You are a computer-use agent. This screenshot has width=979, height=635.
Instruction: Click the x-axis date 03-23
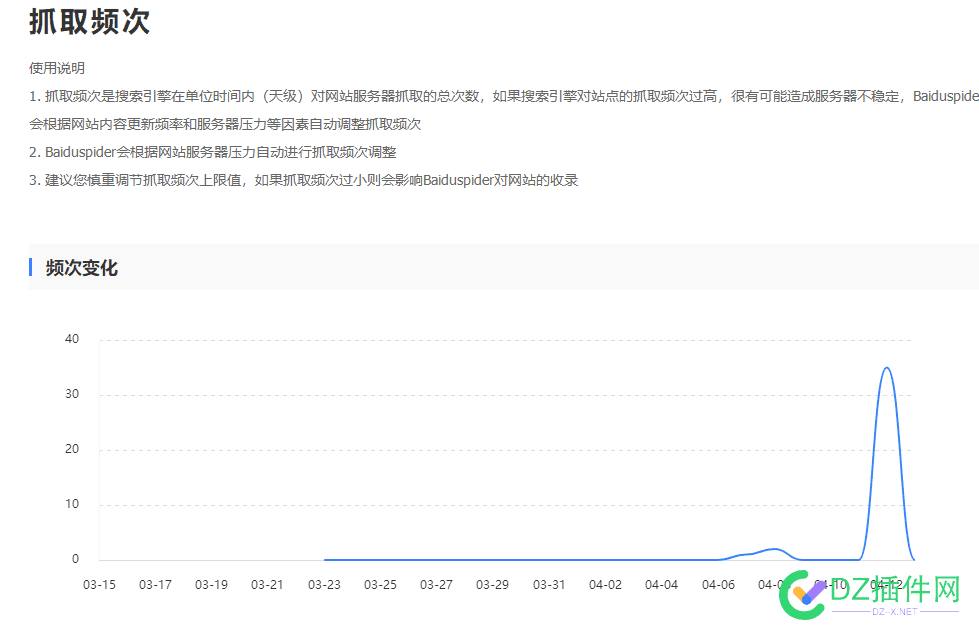[x=325, y=585]
